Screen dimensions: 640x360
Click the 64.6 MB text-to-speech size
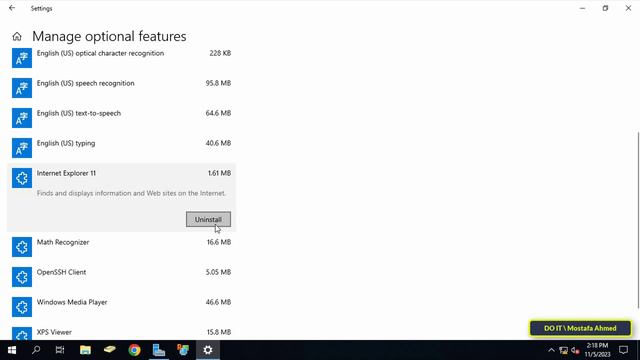tap(218, 113)
